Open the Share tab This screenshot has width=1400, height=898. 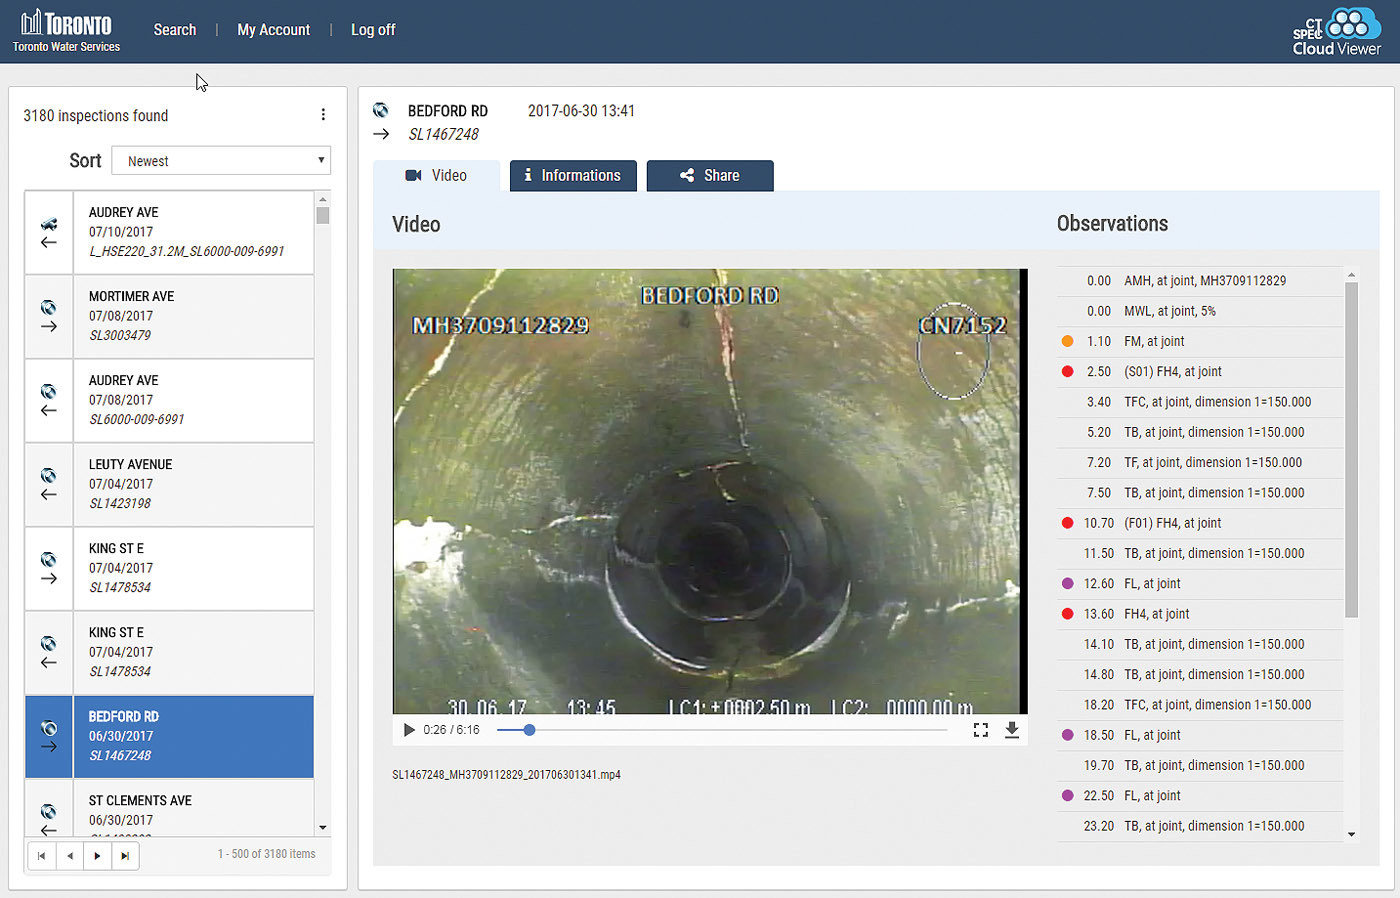(x=710, y=176)
